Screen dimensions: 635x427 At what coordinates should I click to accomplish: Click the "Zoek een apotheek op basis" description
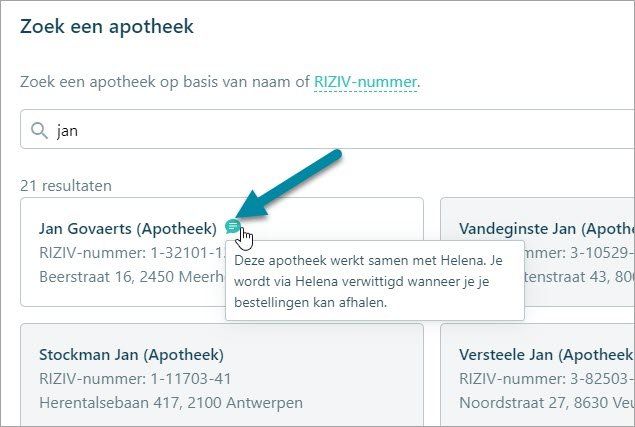[220, 82]
